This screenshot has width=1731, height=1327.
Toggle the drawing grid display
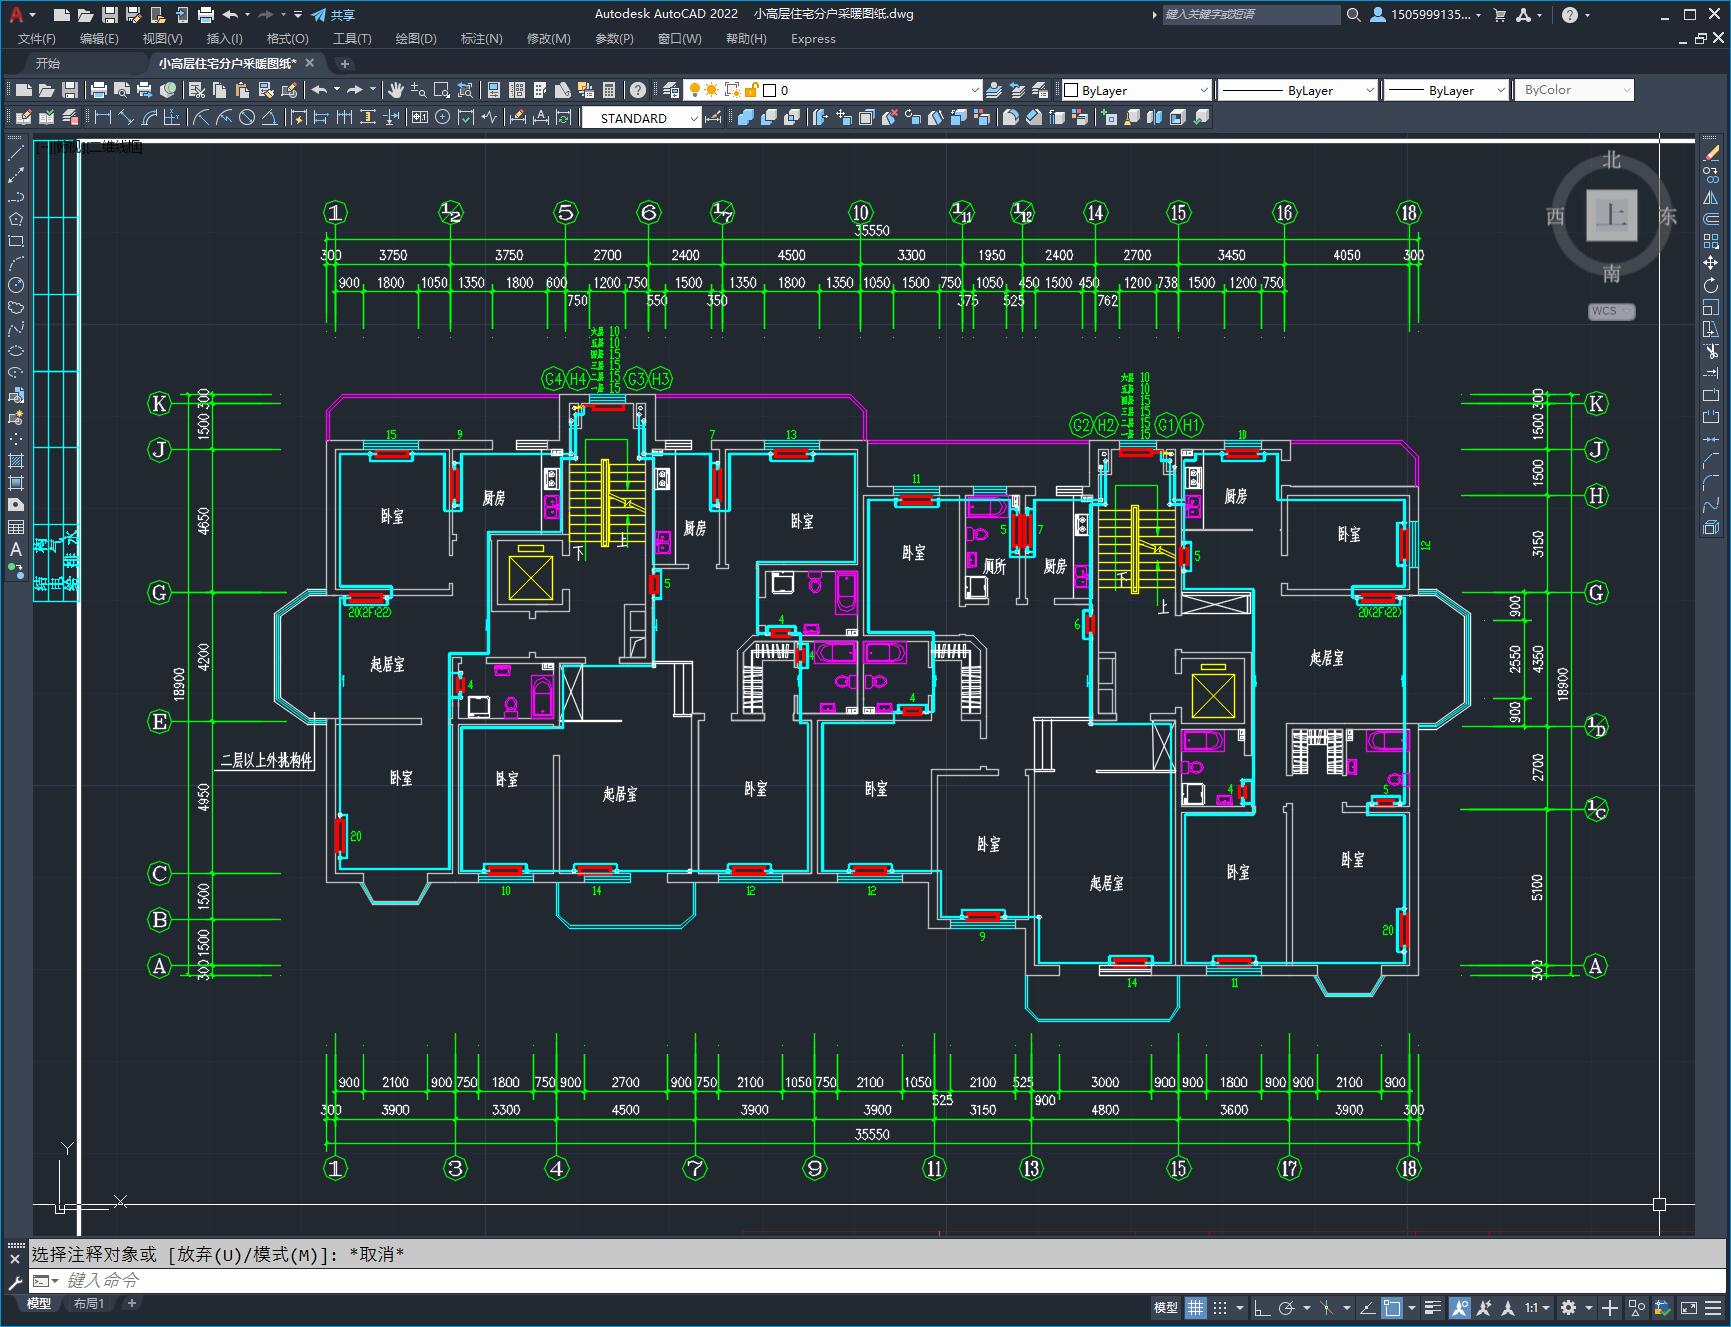[x=1196, y=1307]
